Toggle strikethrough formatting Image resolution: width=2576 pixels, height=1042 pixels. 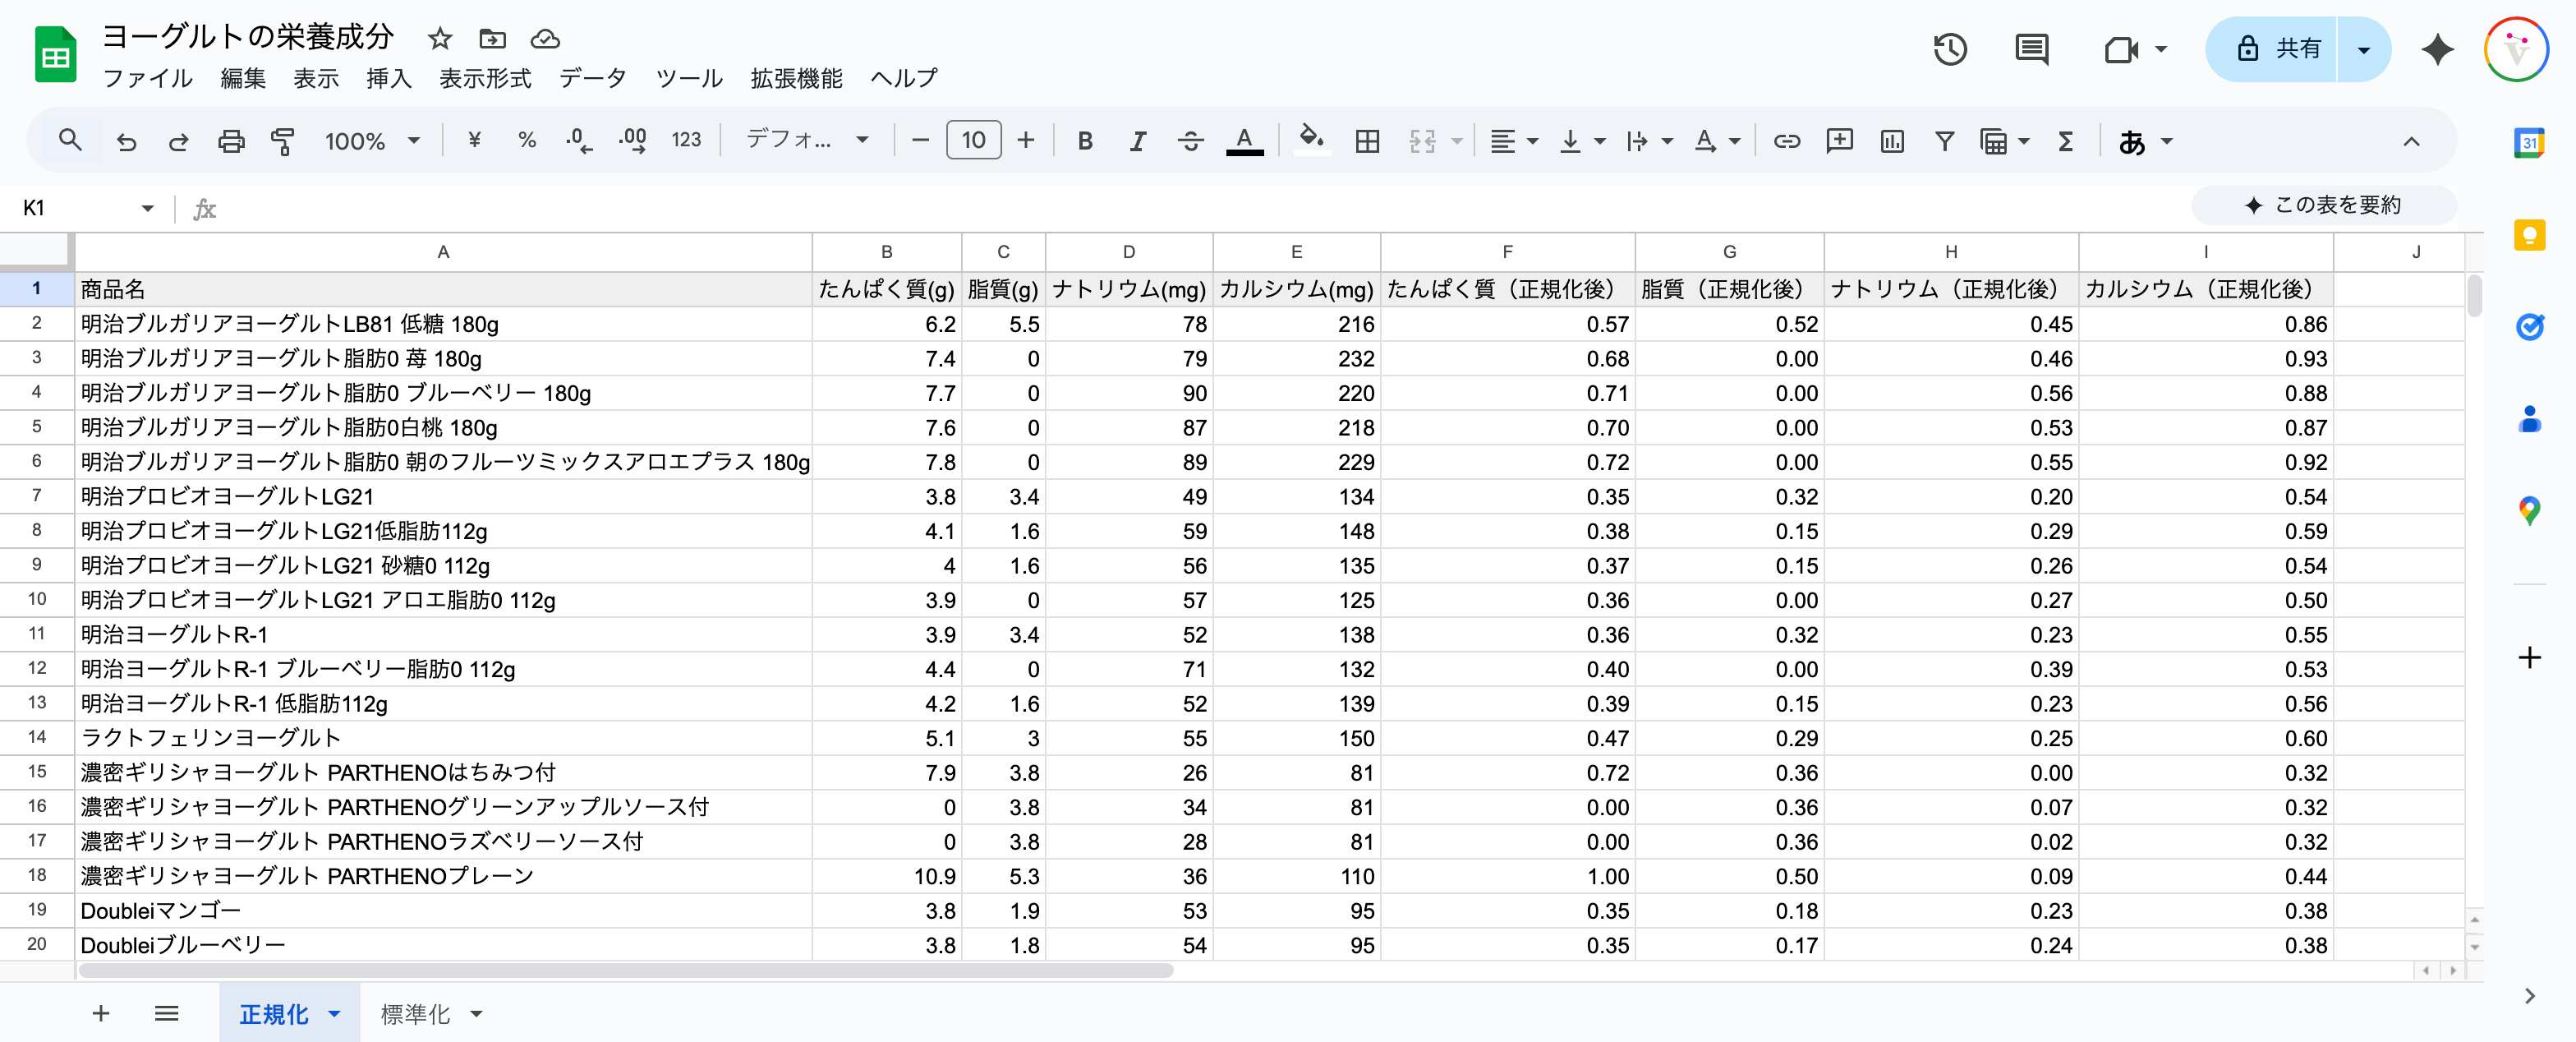(x=1190, y=141)
